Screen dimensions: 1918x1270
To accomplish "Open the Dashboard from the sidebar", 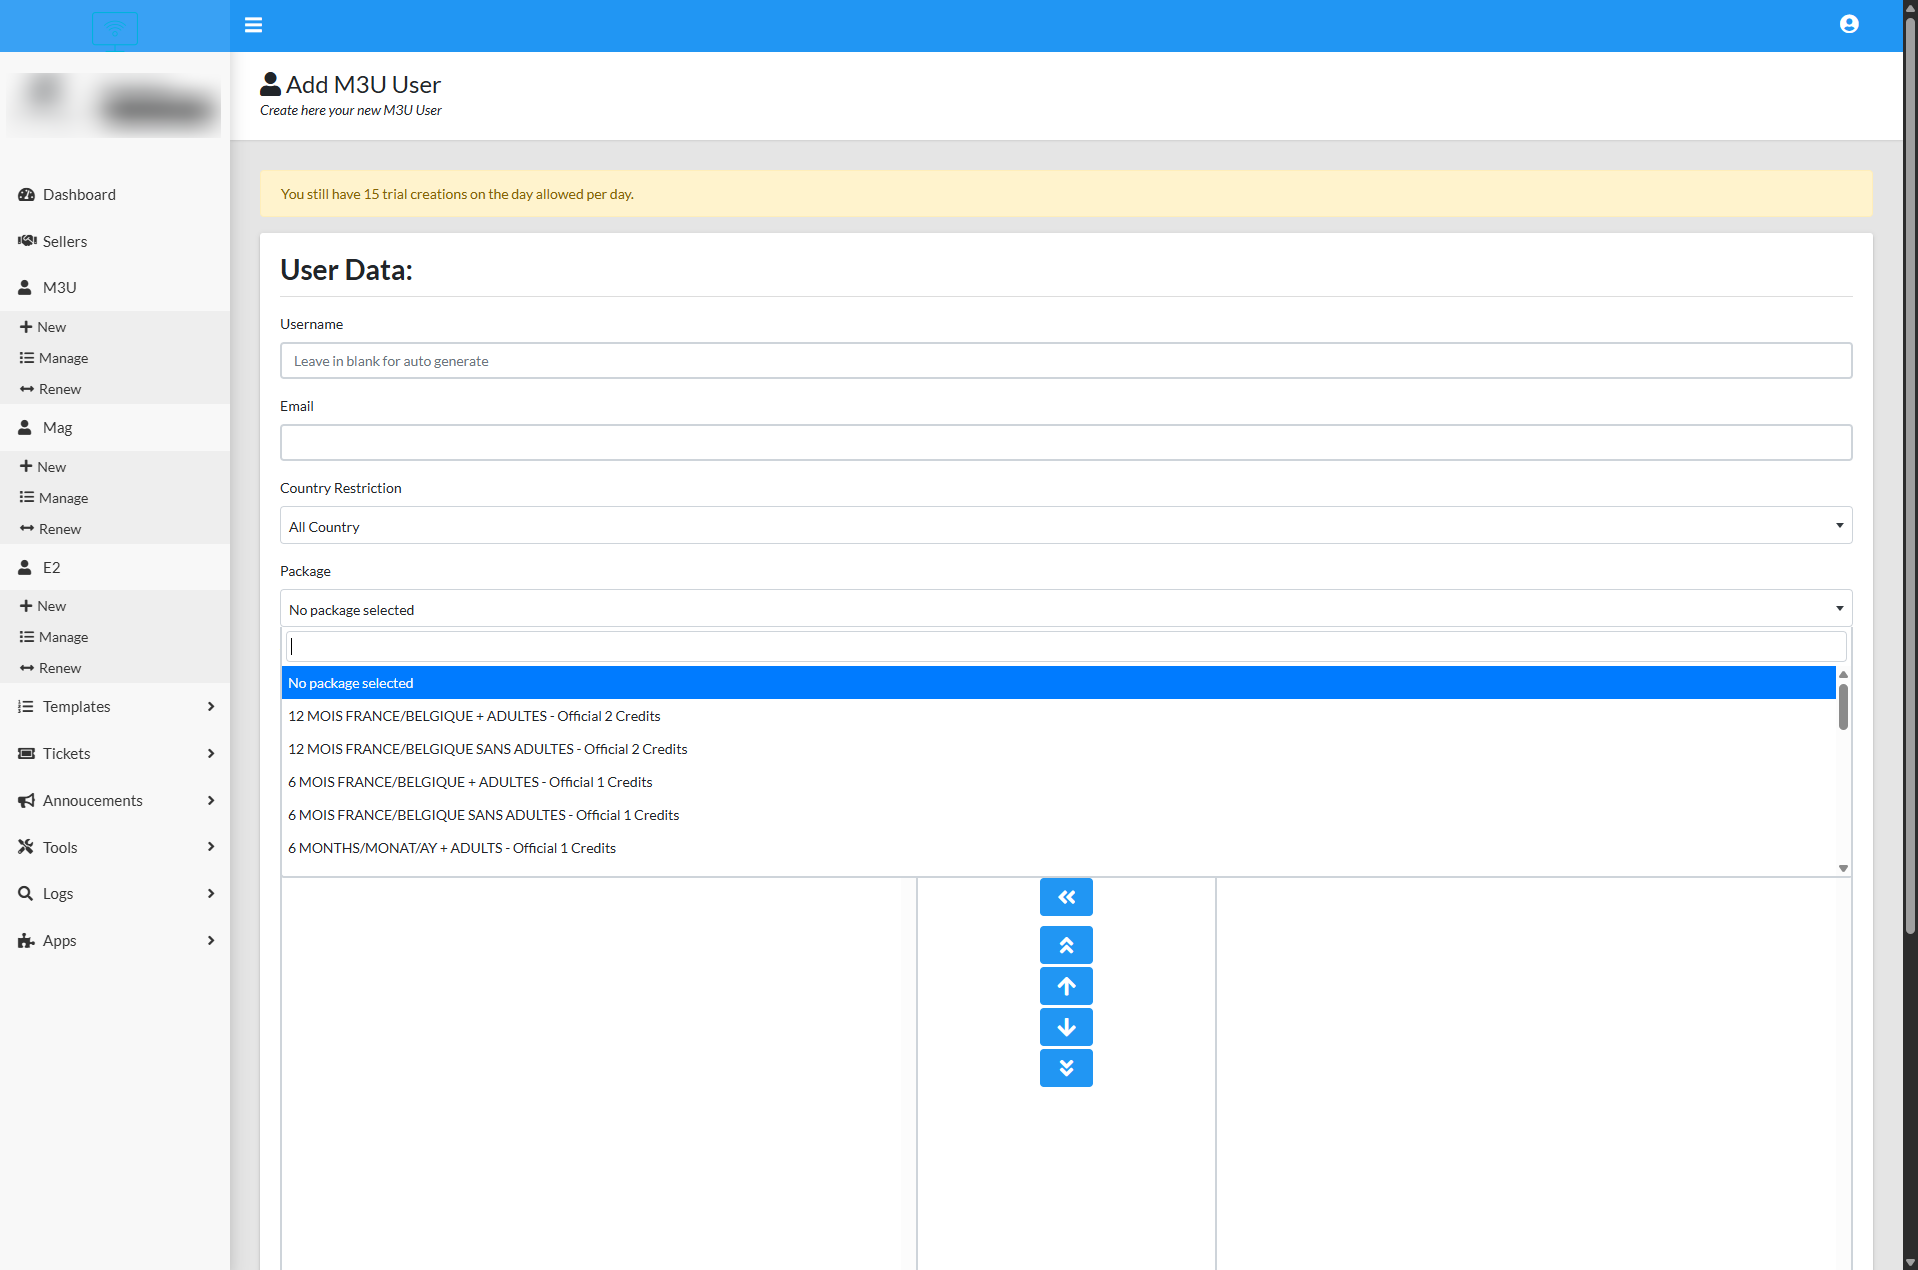I will (79, 195).
